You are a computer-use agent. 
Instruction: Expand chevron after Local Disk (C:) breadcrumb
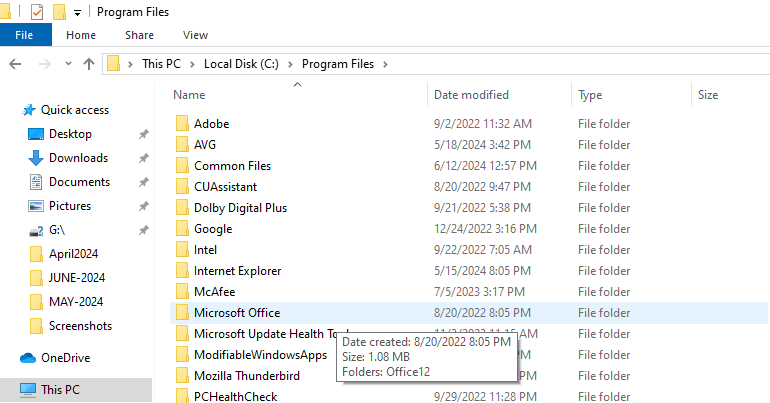[290, 64]
